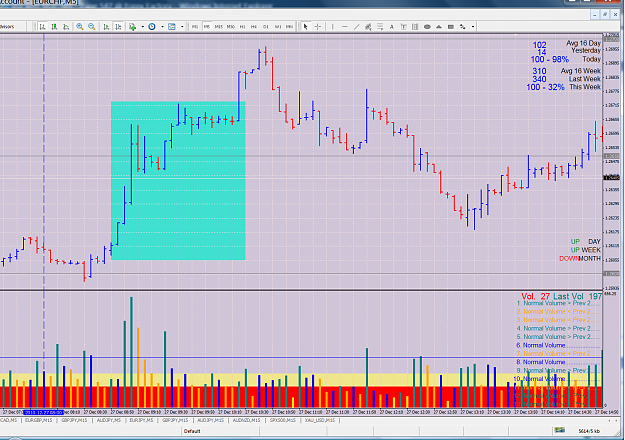Click the Avg 16 Day label

tap(584, 43)
